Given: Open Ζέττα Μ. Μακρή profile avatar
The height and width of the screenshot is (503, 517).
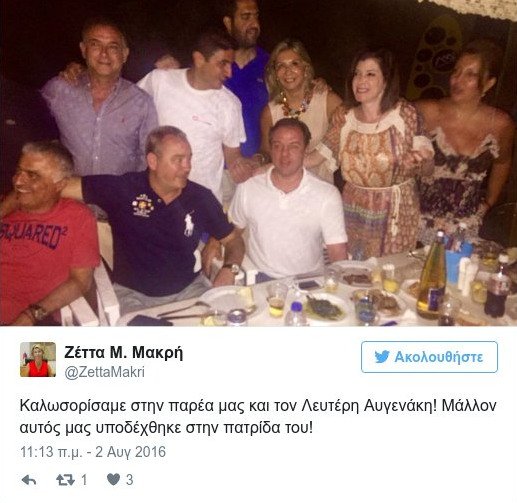Looking at the screenshot, I should point(38,359).
